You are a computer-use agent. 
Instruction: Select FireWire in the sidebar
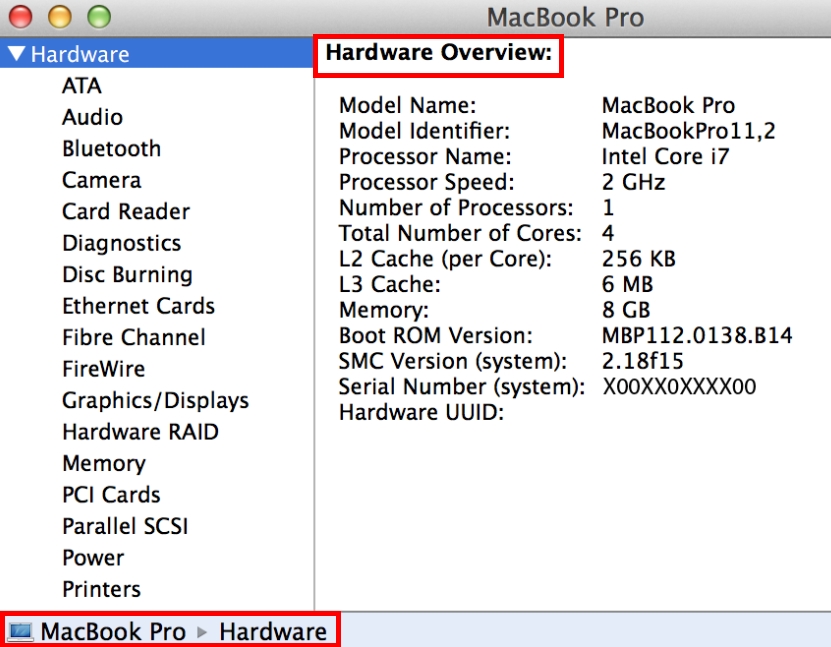[103, 369]
